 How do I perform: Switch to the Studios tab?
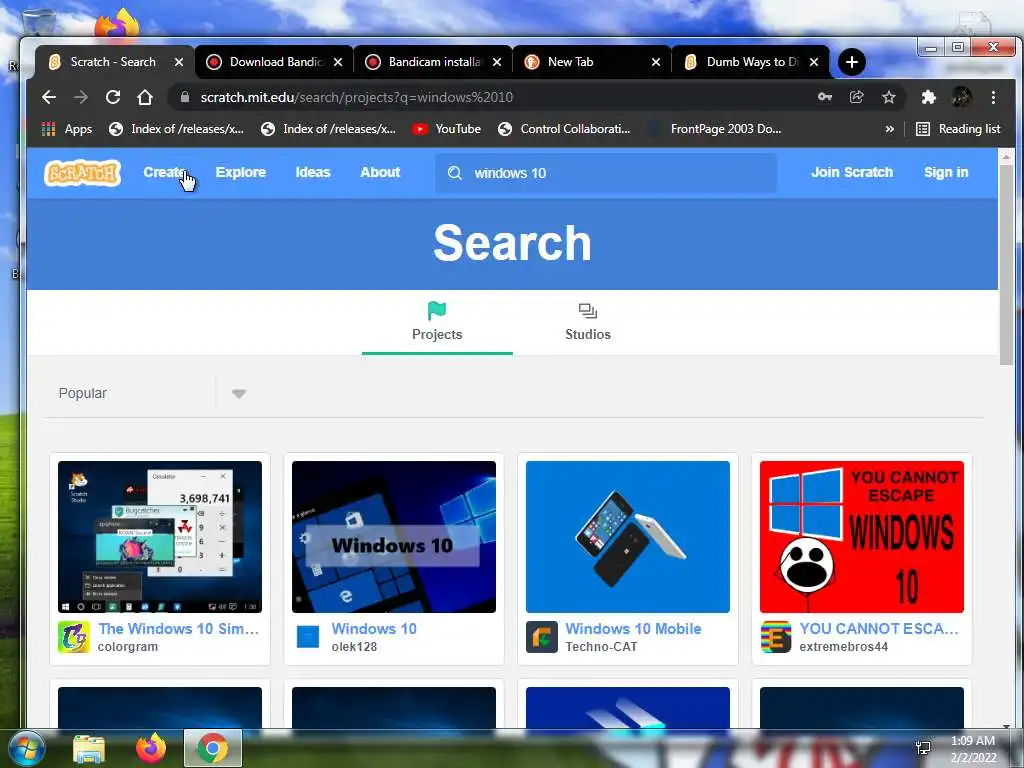(x=588, y=322)
